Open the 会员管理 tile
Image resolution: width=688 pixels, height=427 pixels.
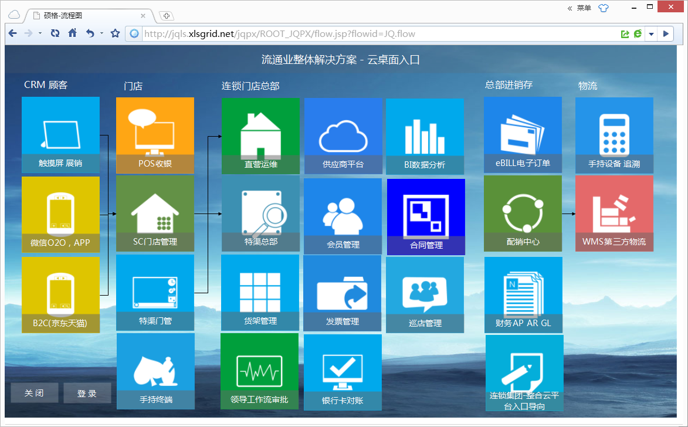(x=342, y=216)
